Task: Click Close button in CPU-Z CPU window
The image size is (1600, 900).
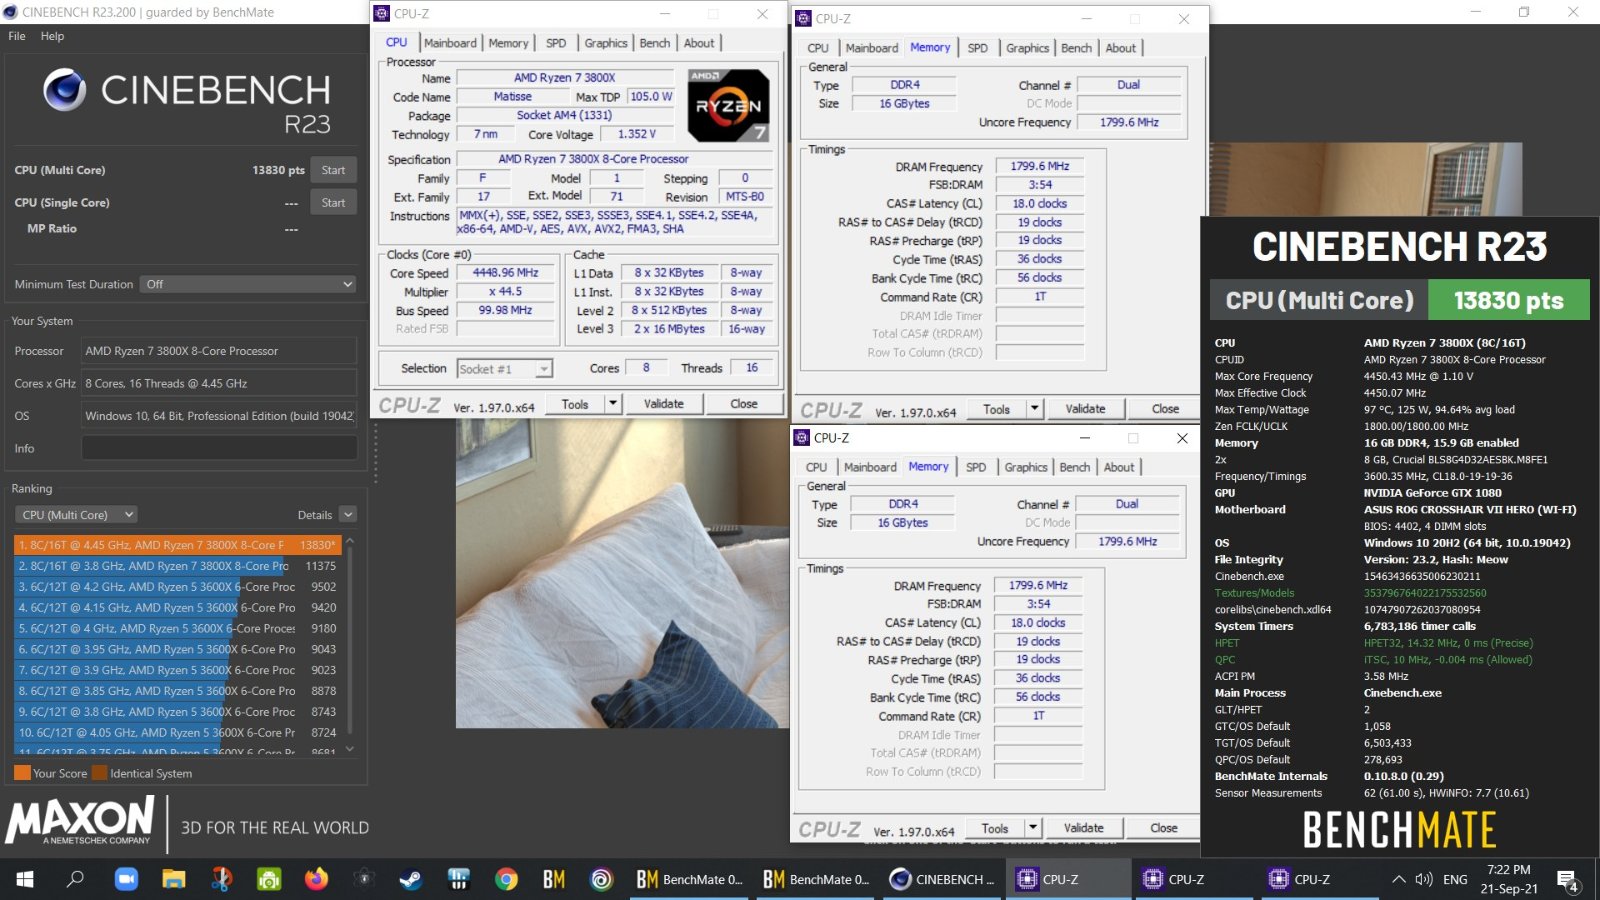Action: pyautogui.click(x=744, y=404)
